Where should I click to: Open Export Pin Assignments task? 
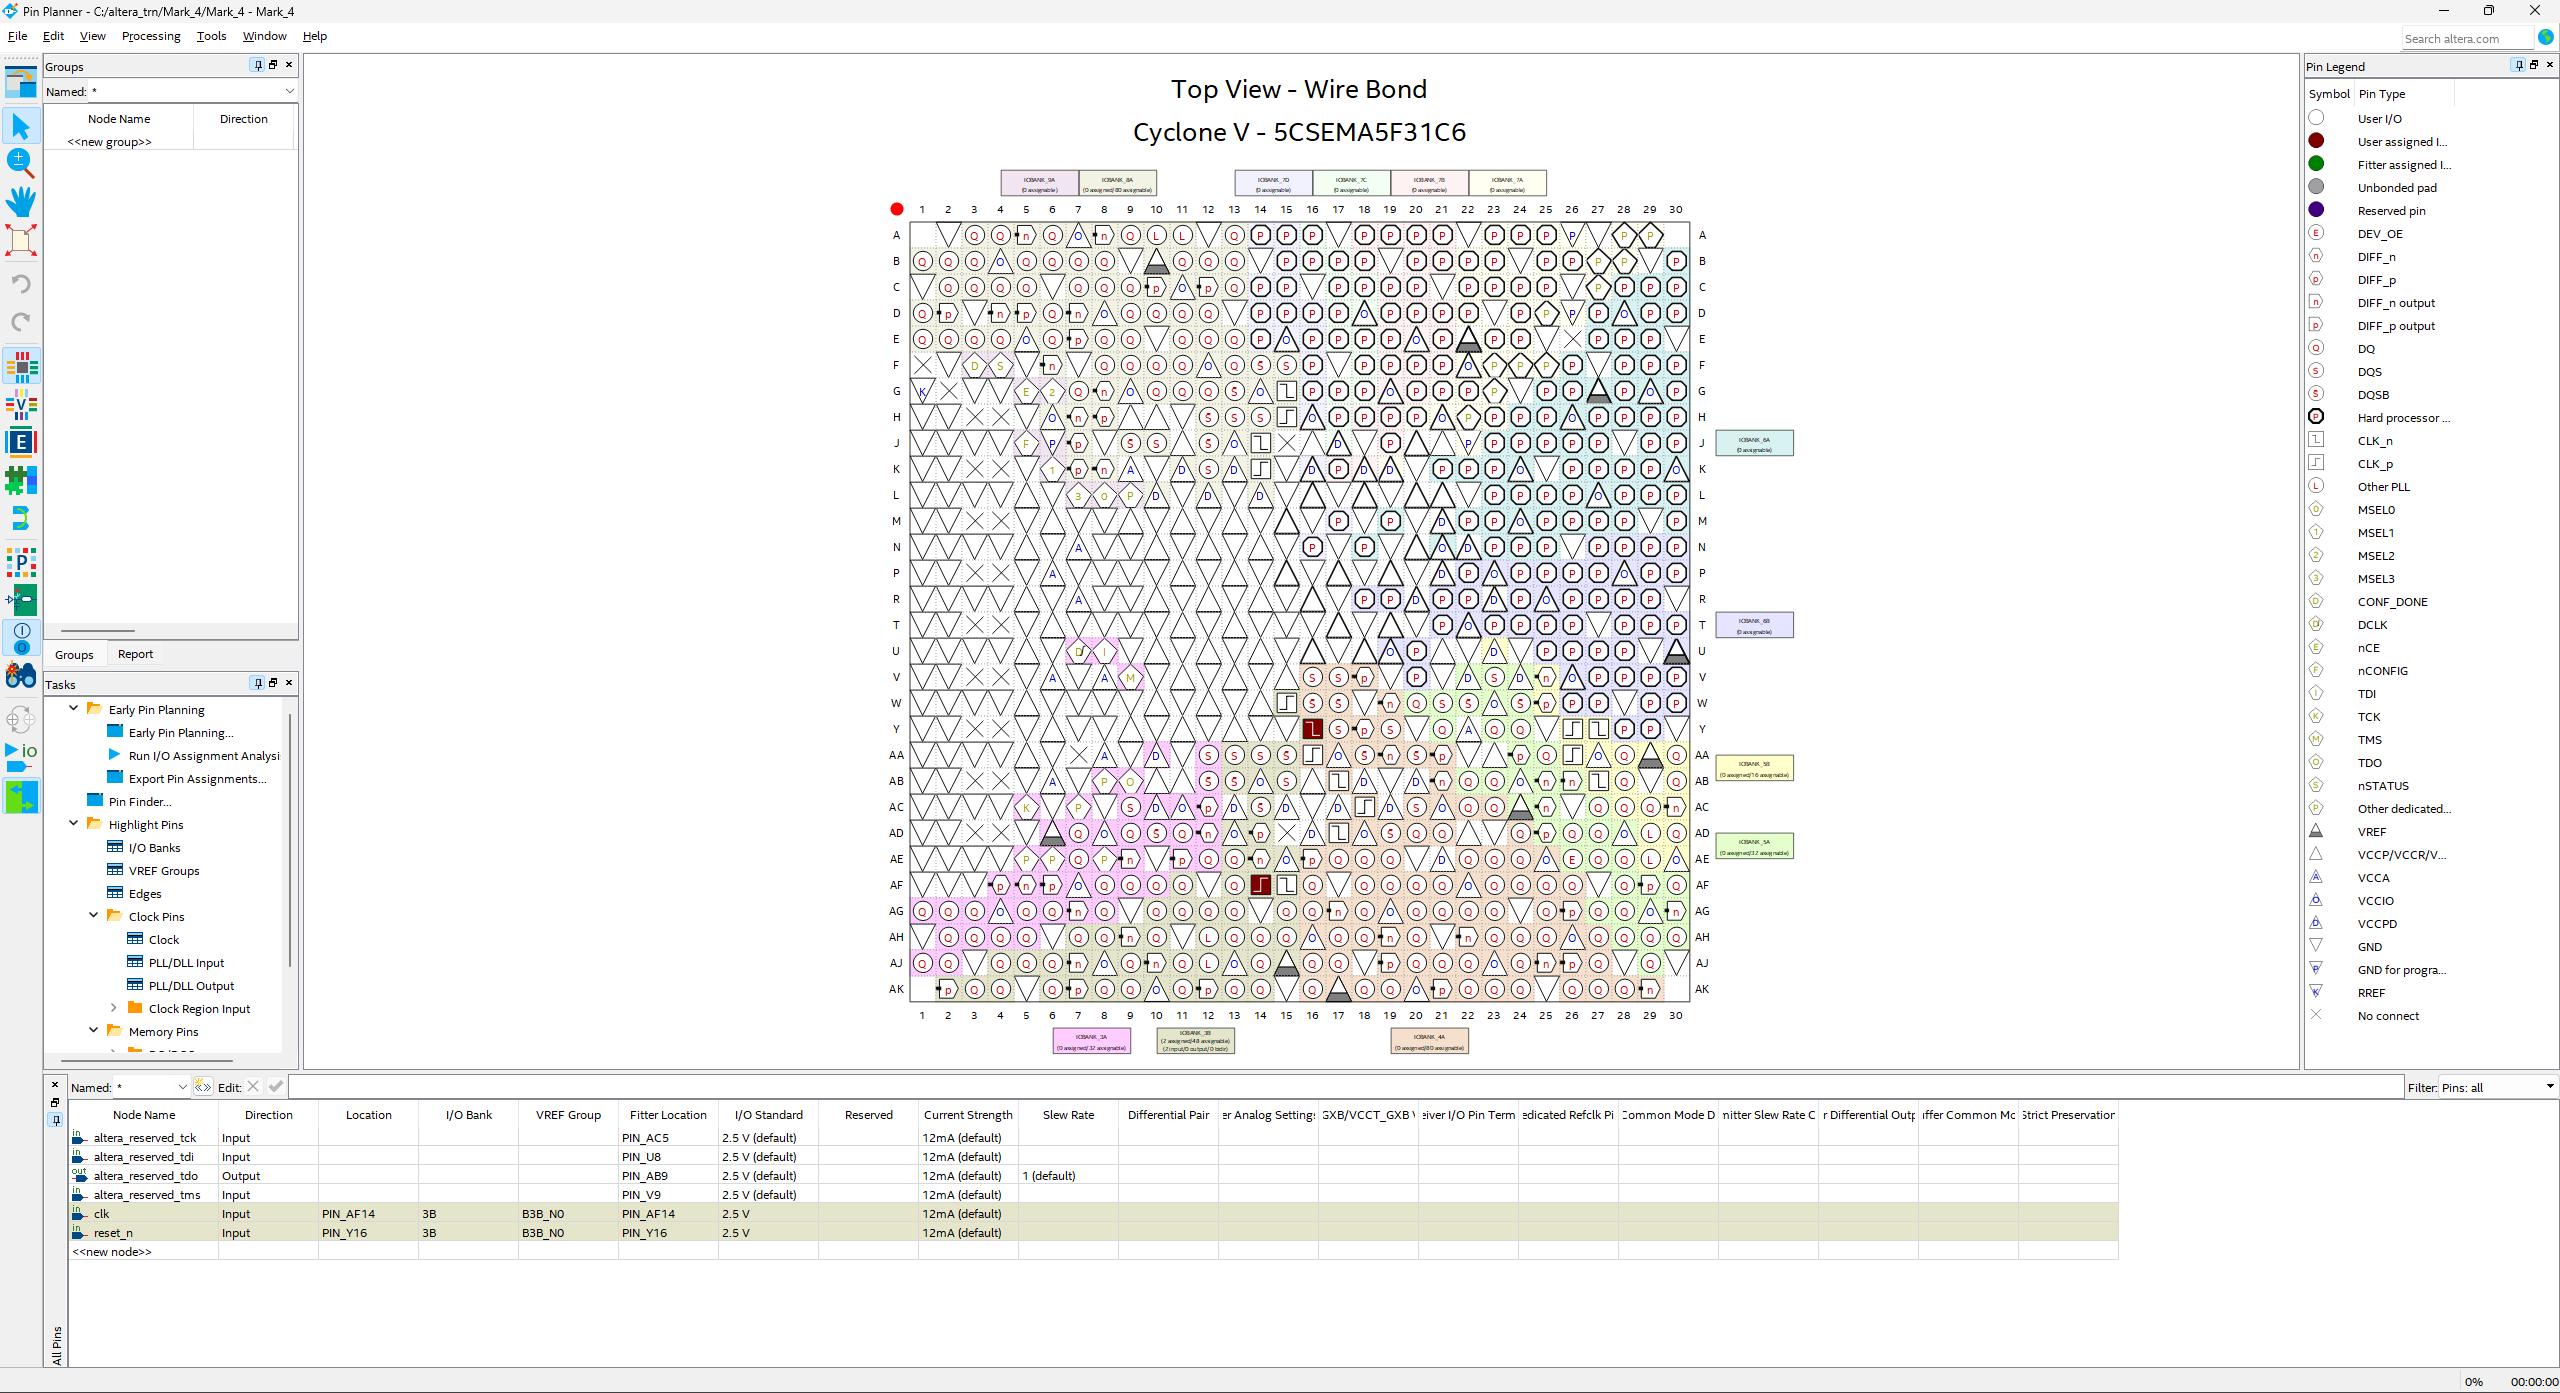(197, 779)
